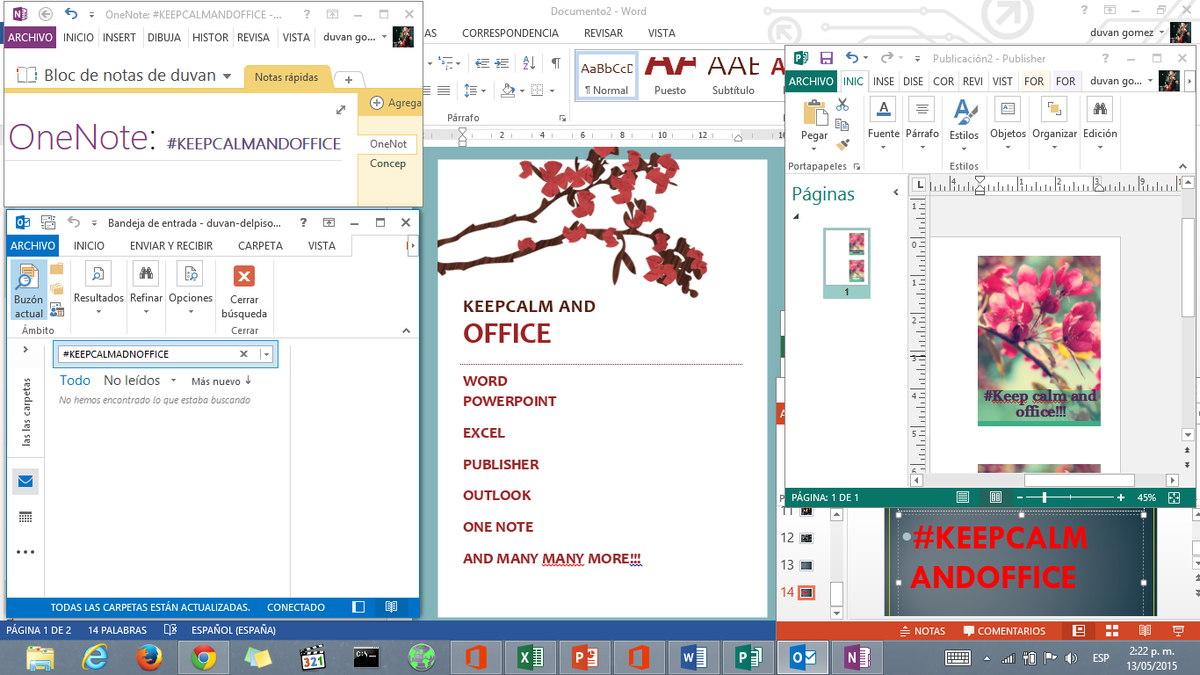Switch Publisher to single page view

point(962,497)
